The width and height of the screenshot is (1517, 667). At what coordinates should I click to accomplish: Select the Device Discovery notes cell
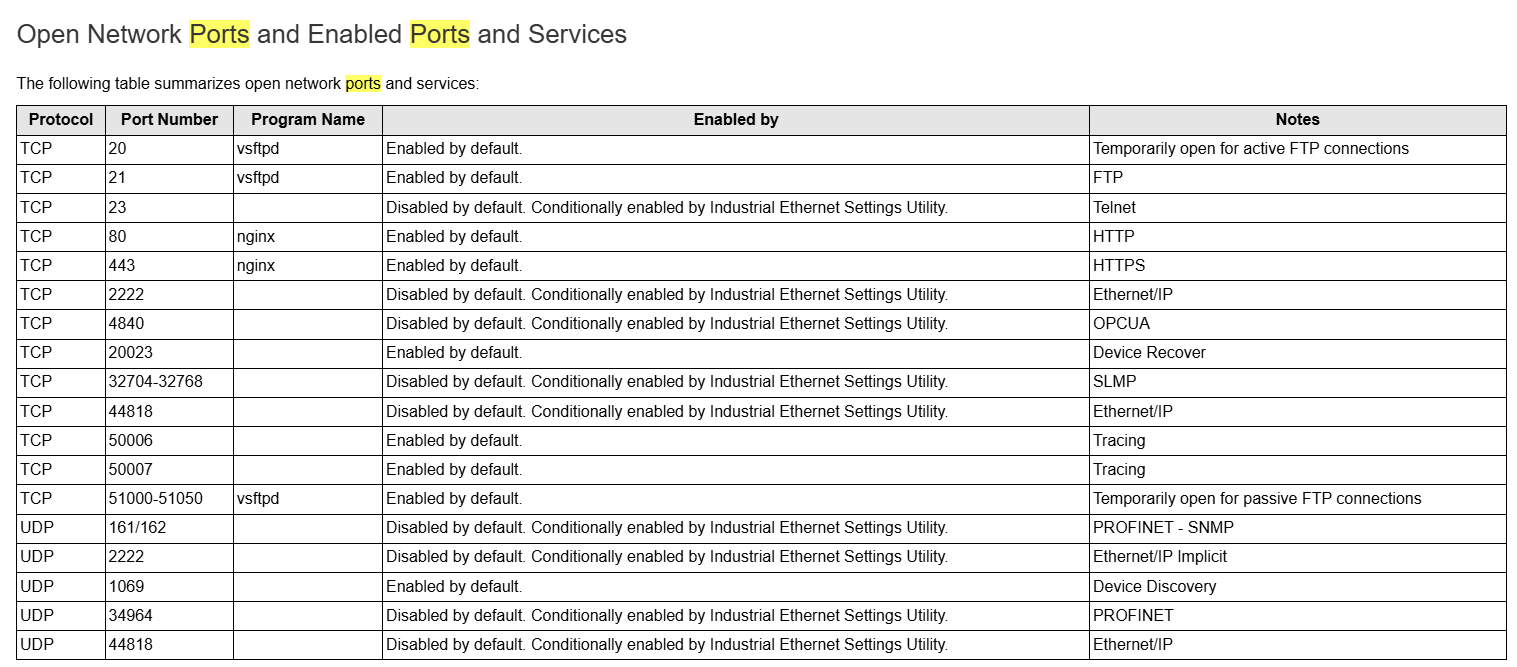(1154, 587)
